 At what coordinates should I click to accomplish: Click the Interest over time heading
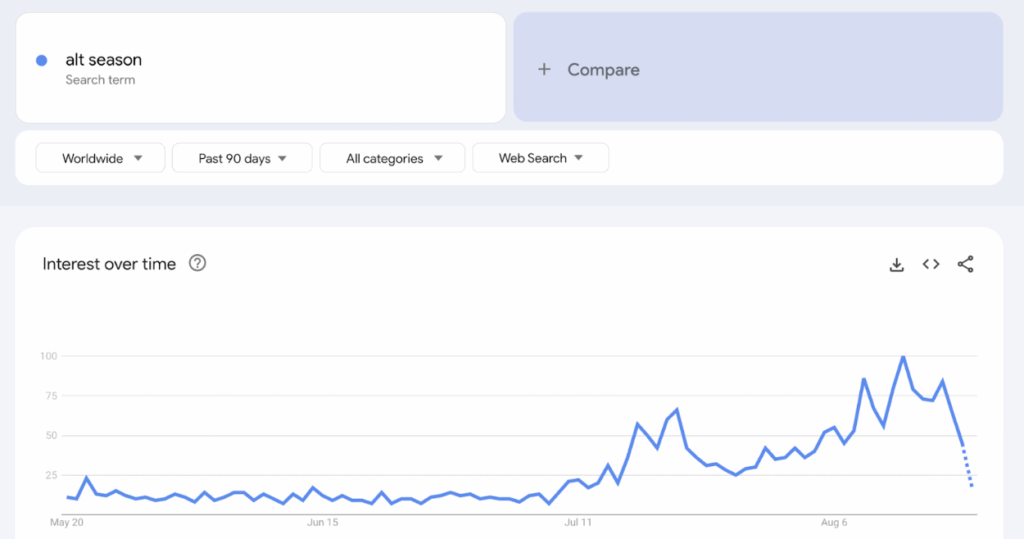[x=109, y=264]
